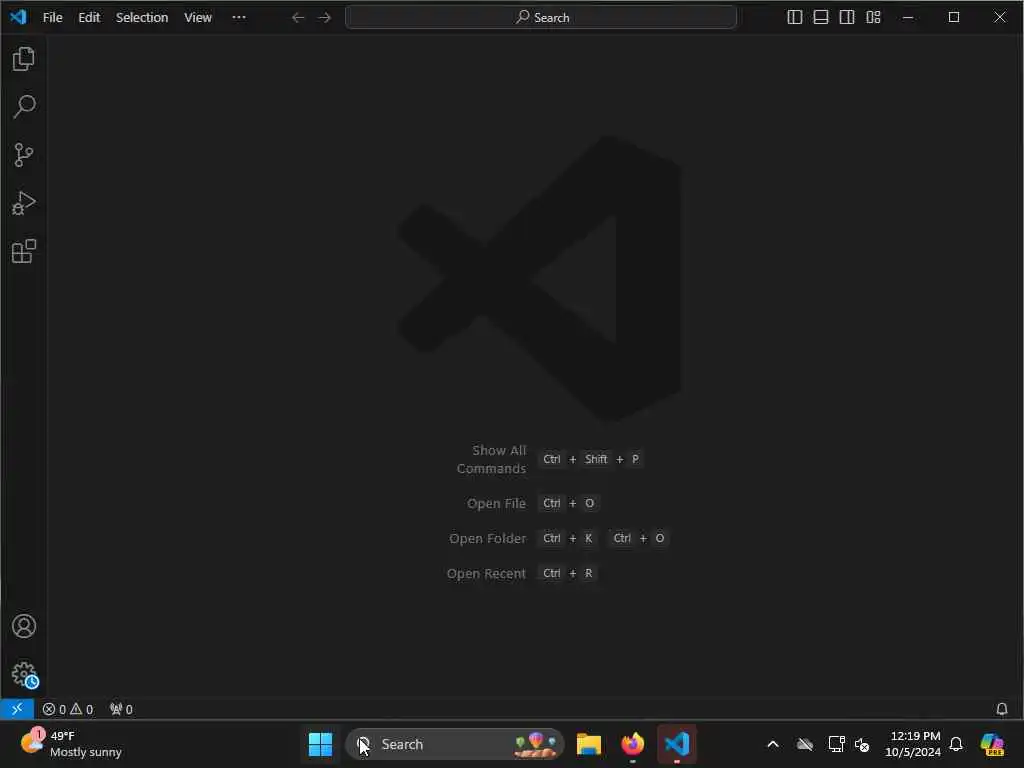This screenshot has width=1024, height=768.
Task: Toggle the bottom panel layout icon
Action: click(821, 18)
